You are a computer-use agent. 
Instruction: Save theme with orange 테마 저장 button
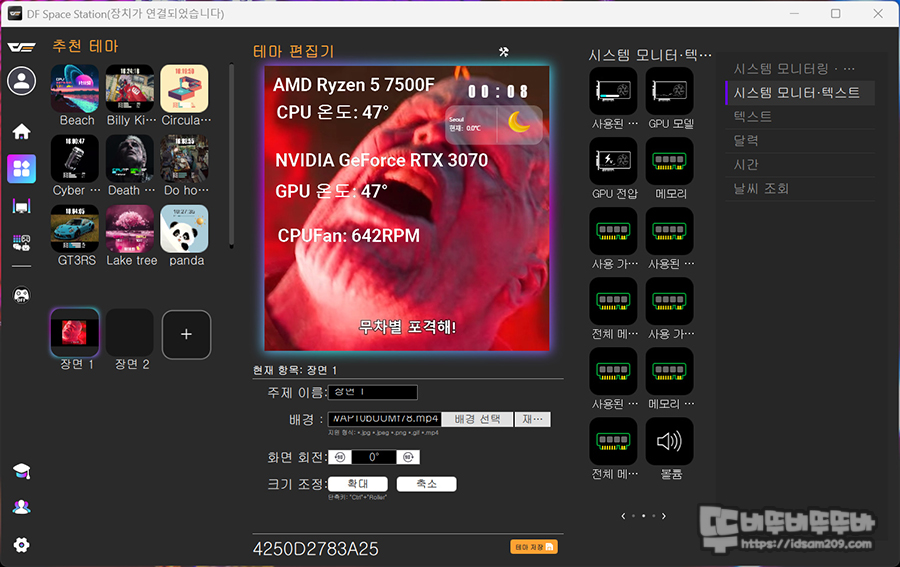[534, 547]
